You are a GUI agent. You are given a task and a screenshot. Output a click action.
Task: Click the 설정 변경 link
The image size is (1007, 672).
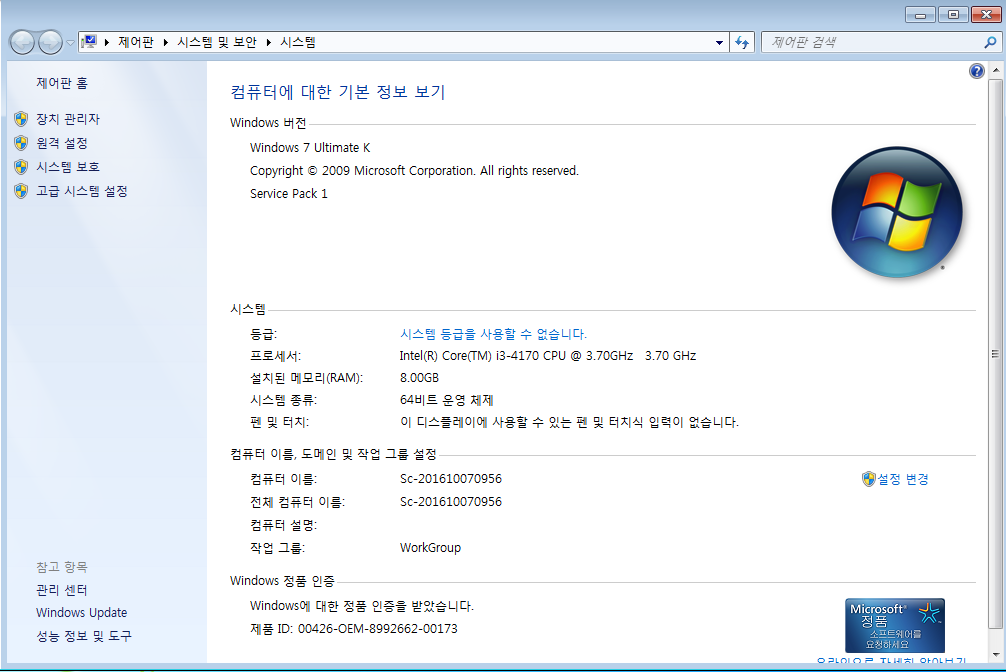pyautogui.click(x=903, y=479)
